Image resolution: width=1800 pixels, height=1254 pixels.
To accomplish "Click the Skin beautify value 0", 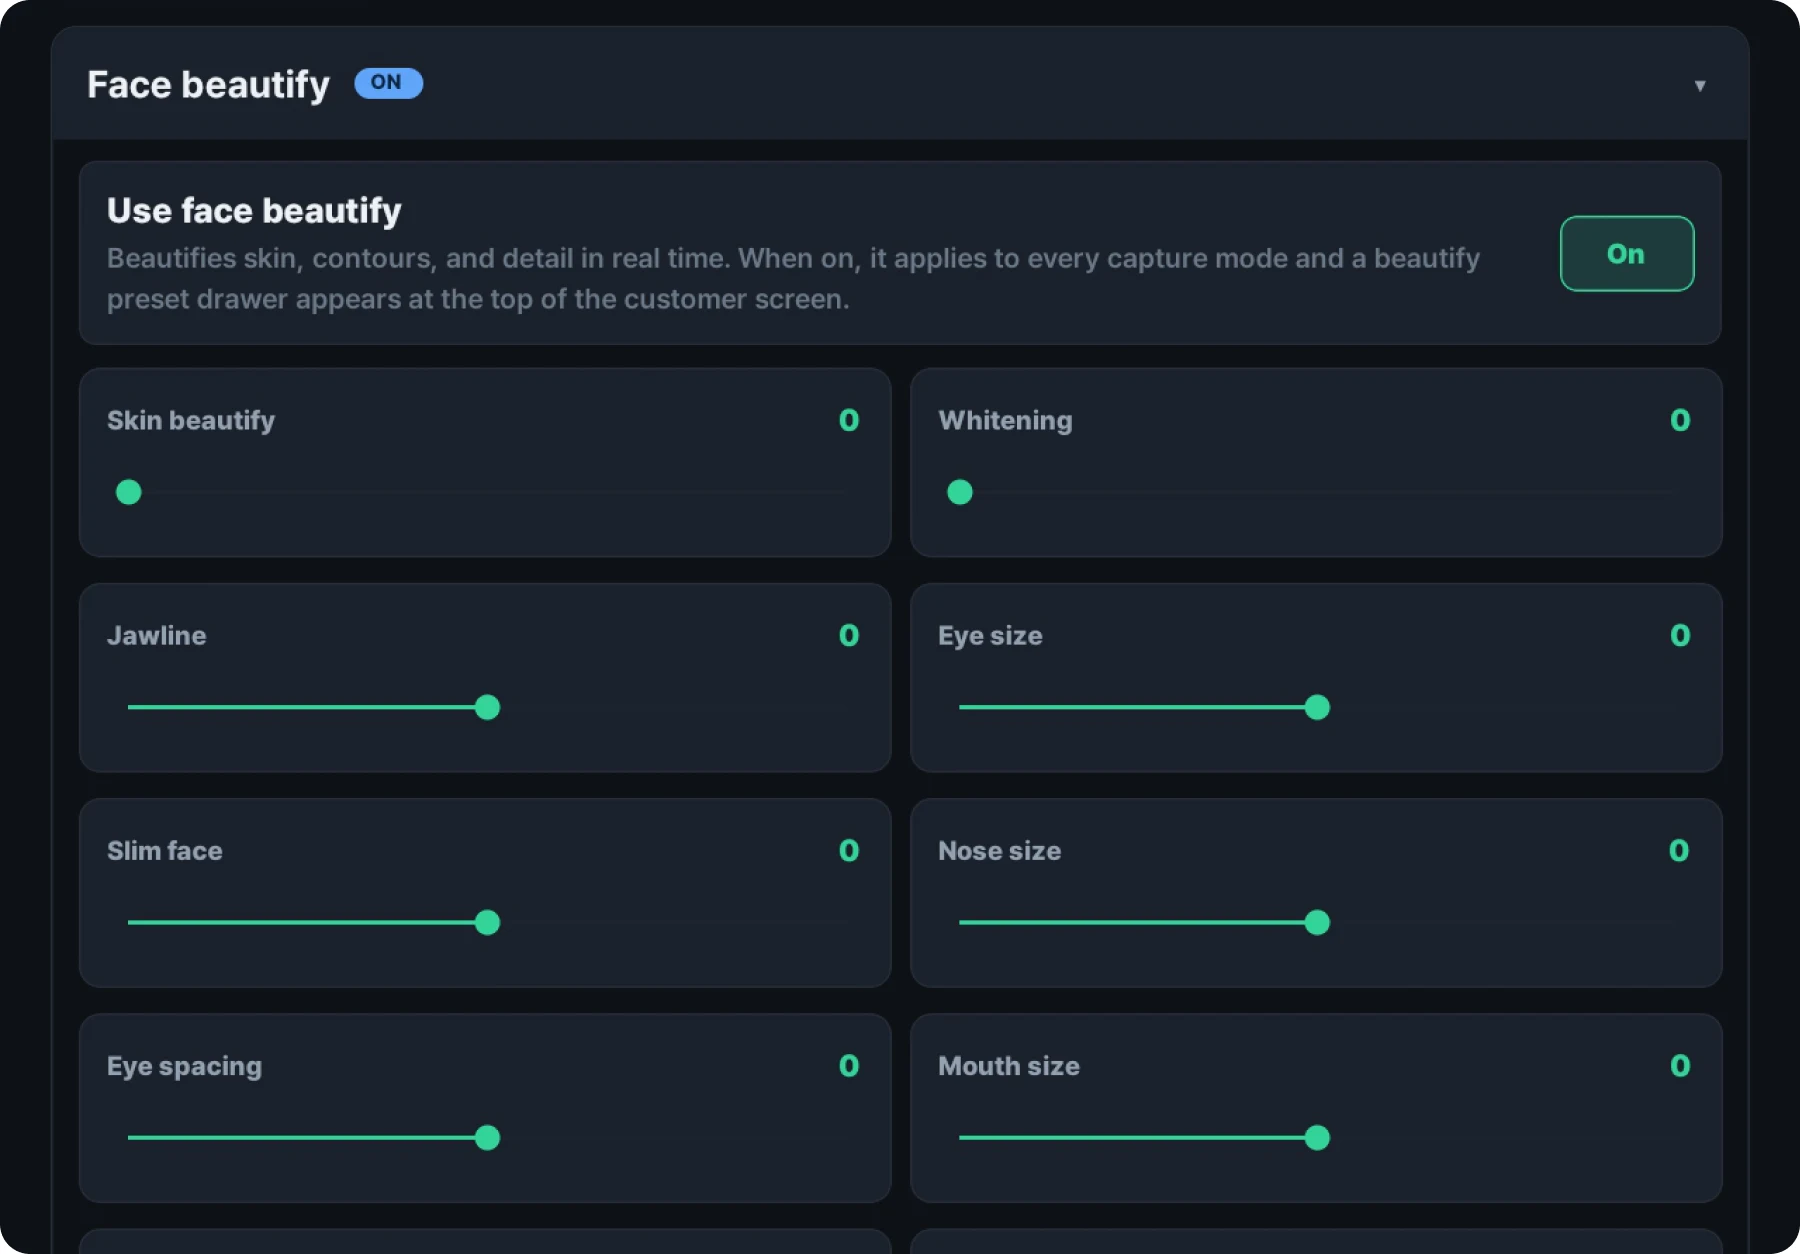I will click(849, 420).
